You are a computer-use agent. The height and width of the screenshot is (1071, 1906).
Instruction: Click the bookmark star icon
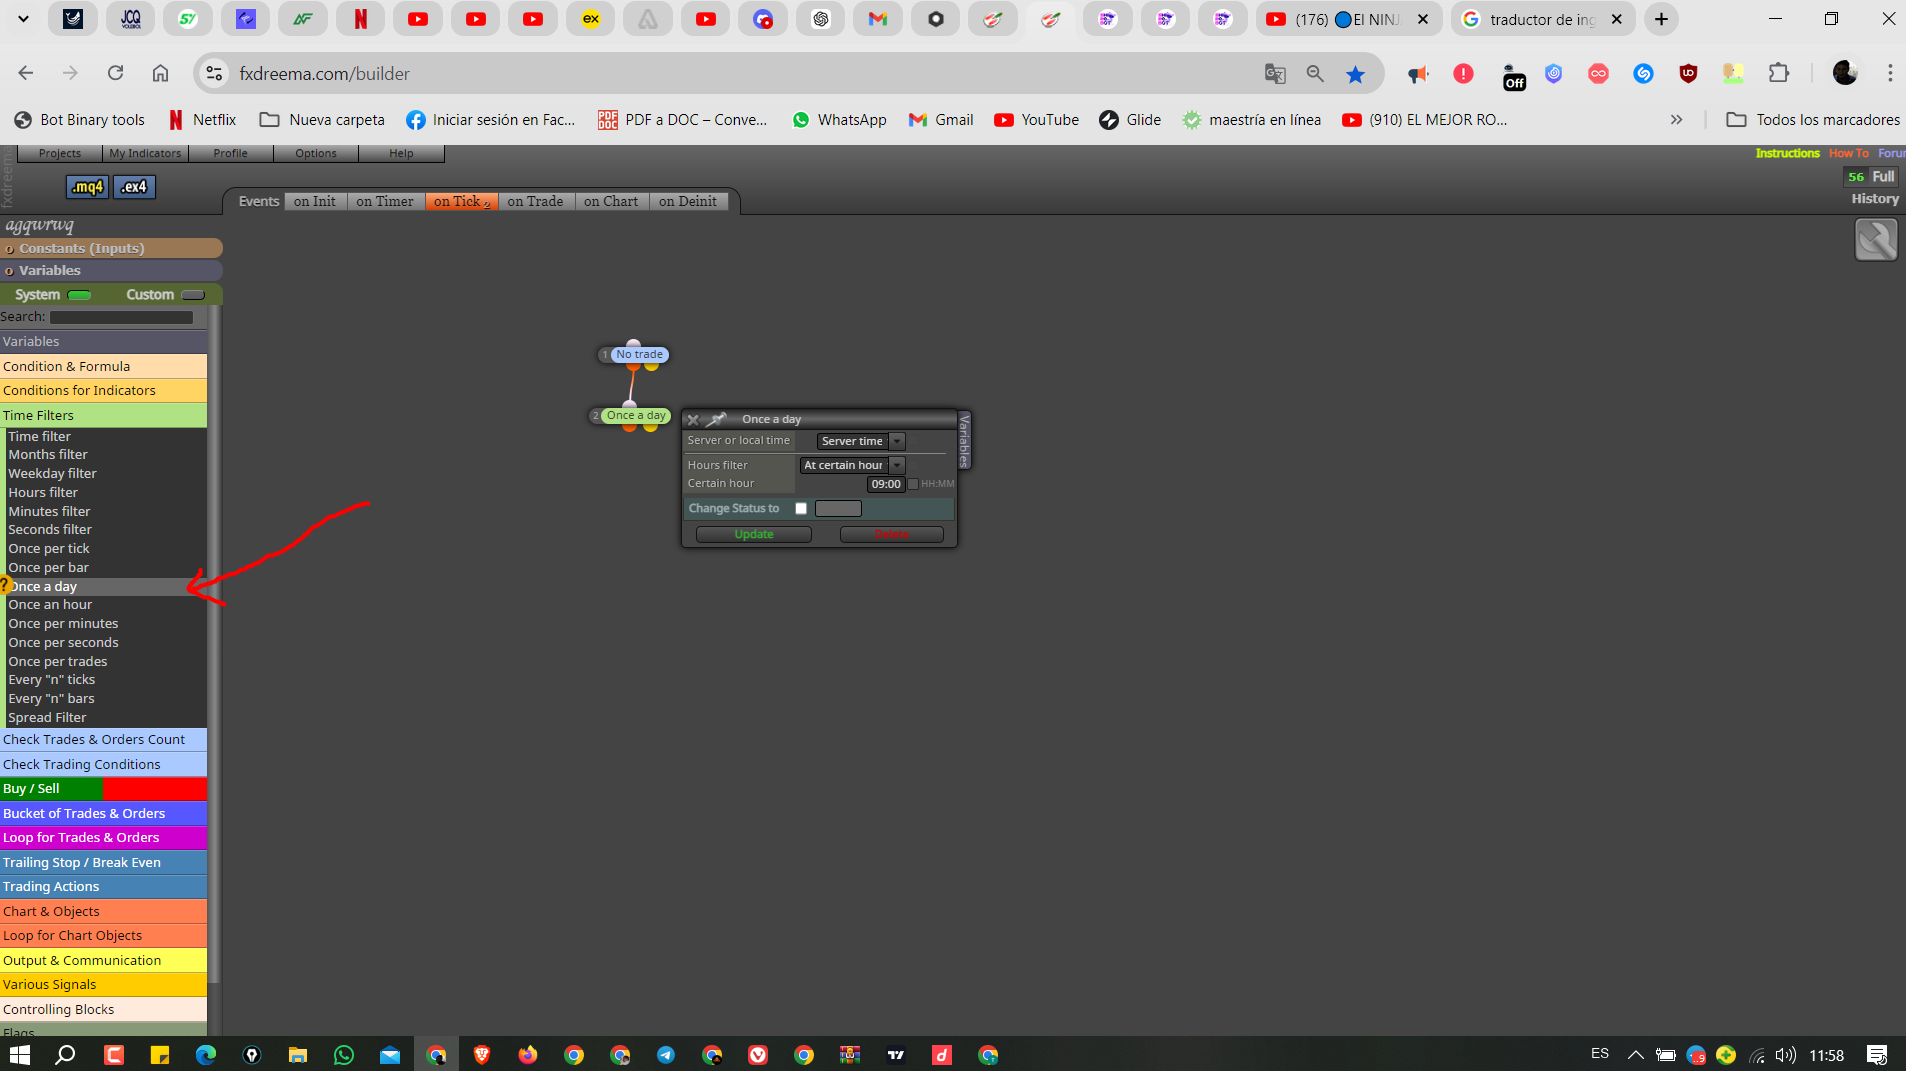pyautogui.click(x=1355, y=74)
